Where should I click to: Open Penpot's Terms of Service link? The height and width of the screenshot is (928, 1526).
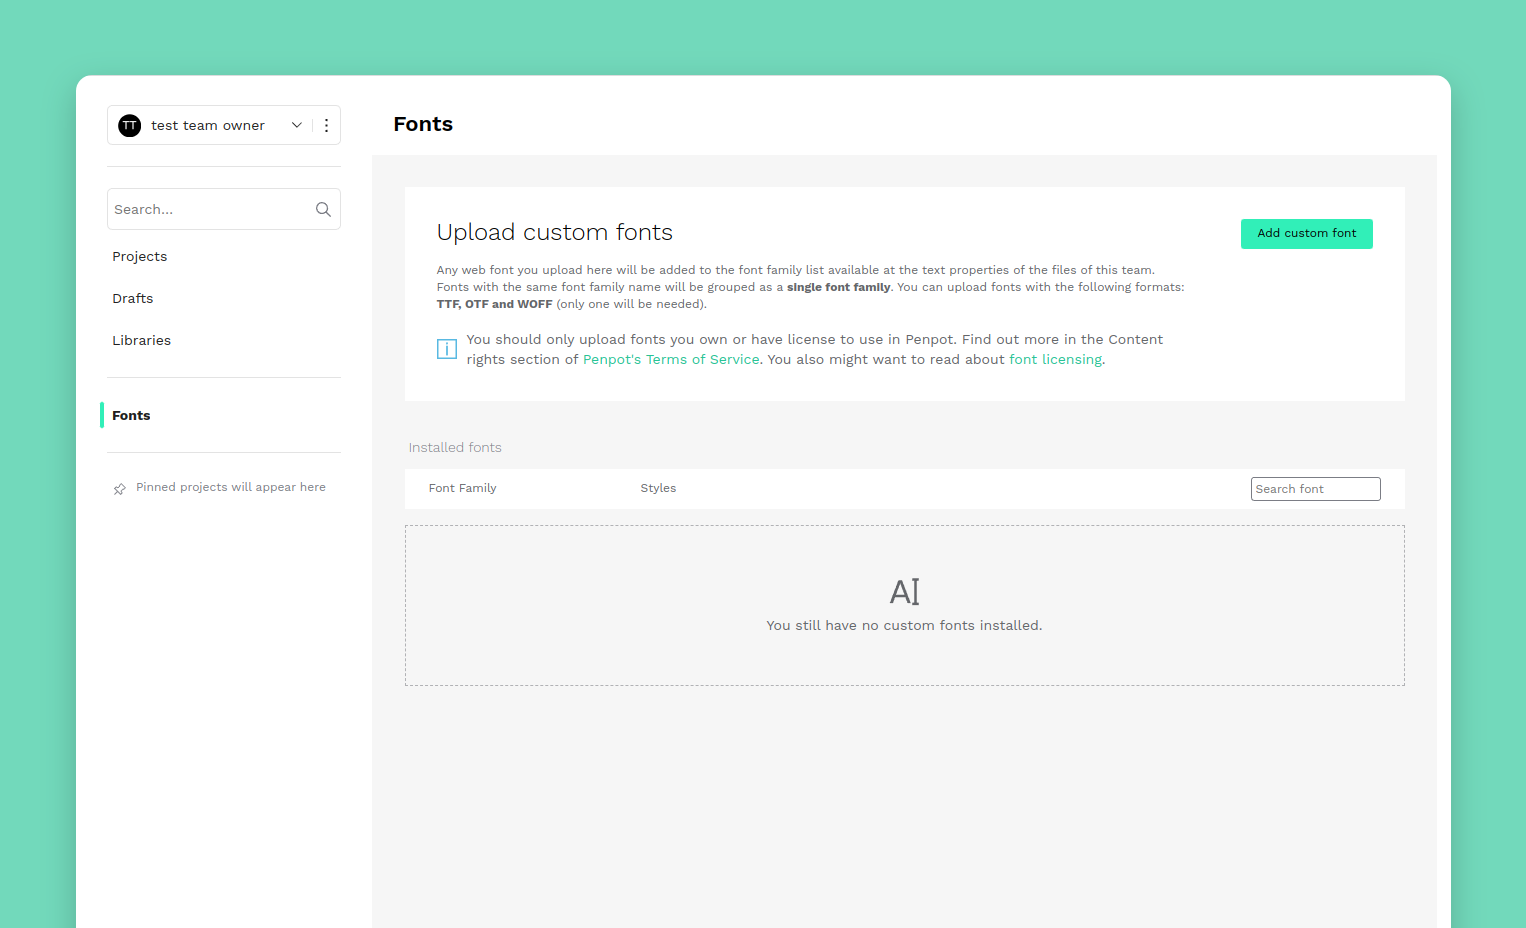pos(671,360)
